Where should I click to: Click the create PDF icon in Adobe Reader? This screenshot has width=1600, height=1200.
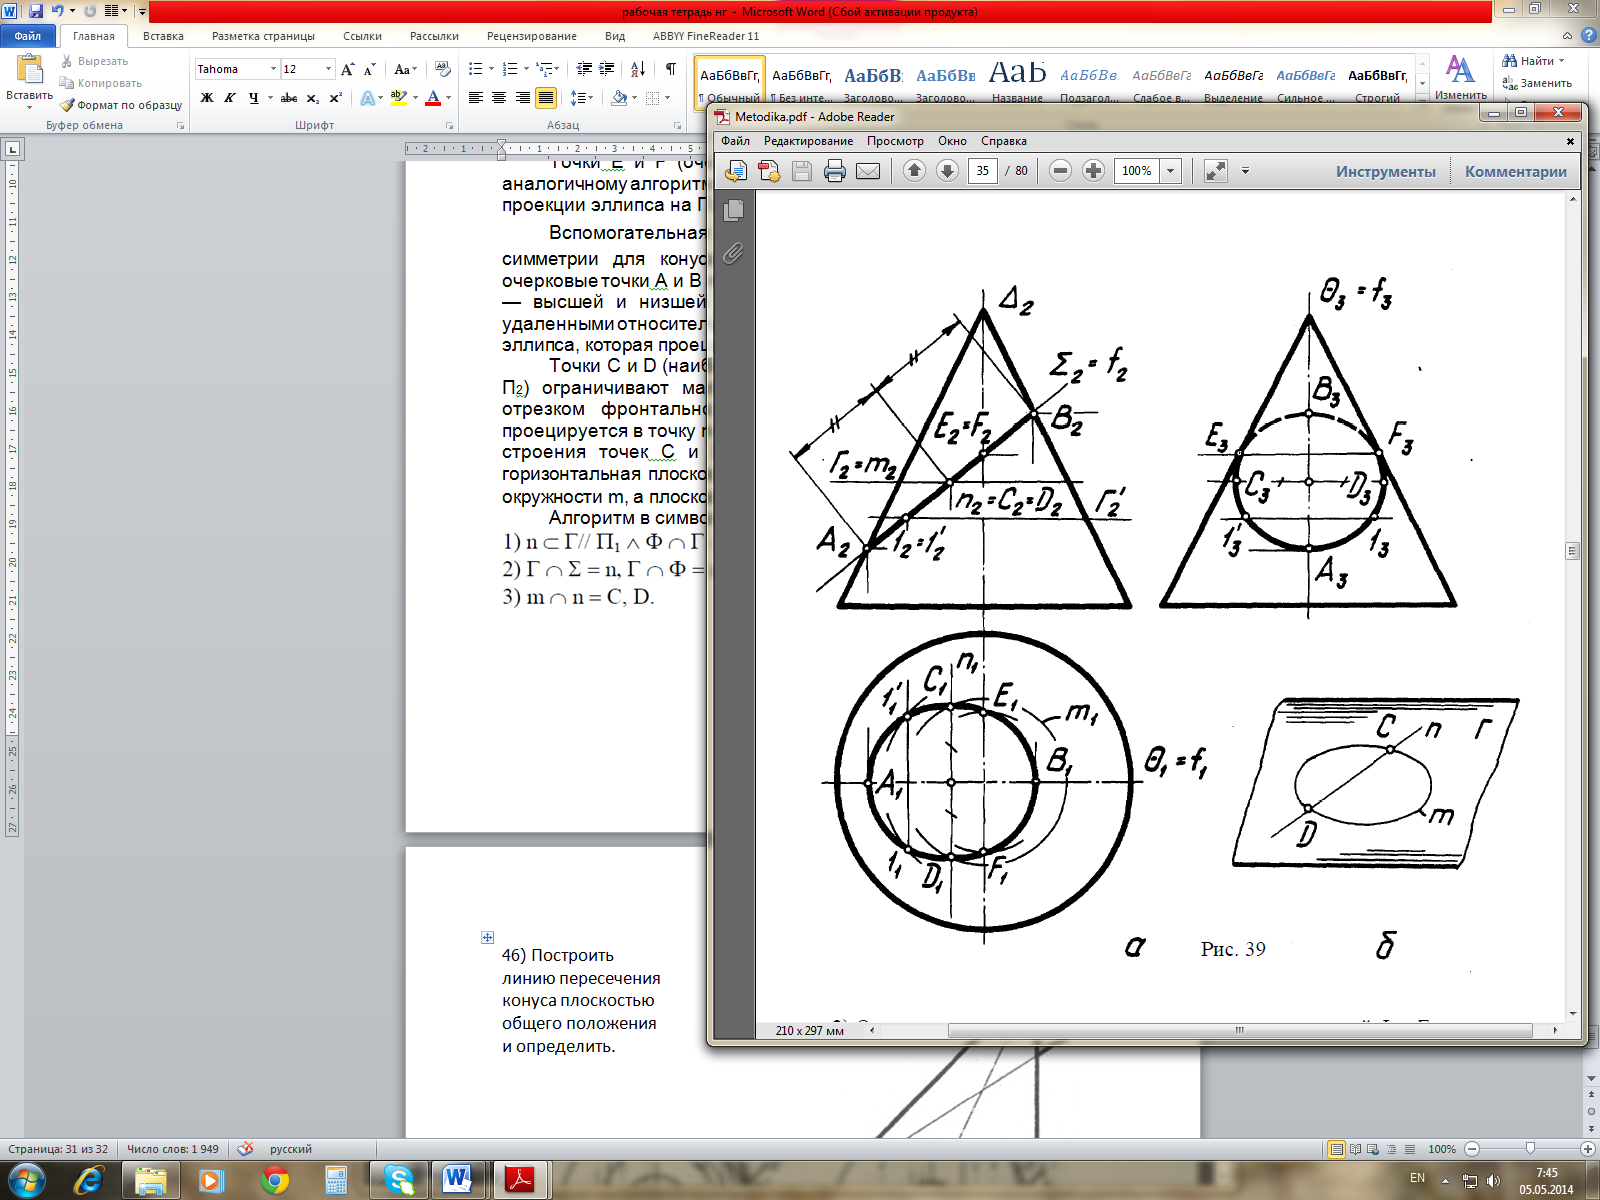(769, 171)
